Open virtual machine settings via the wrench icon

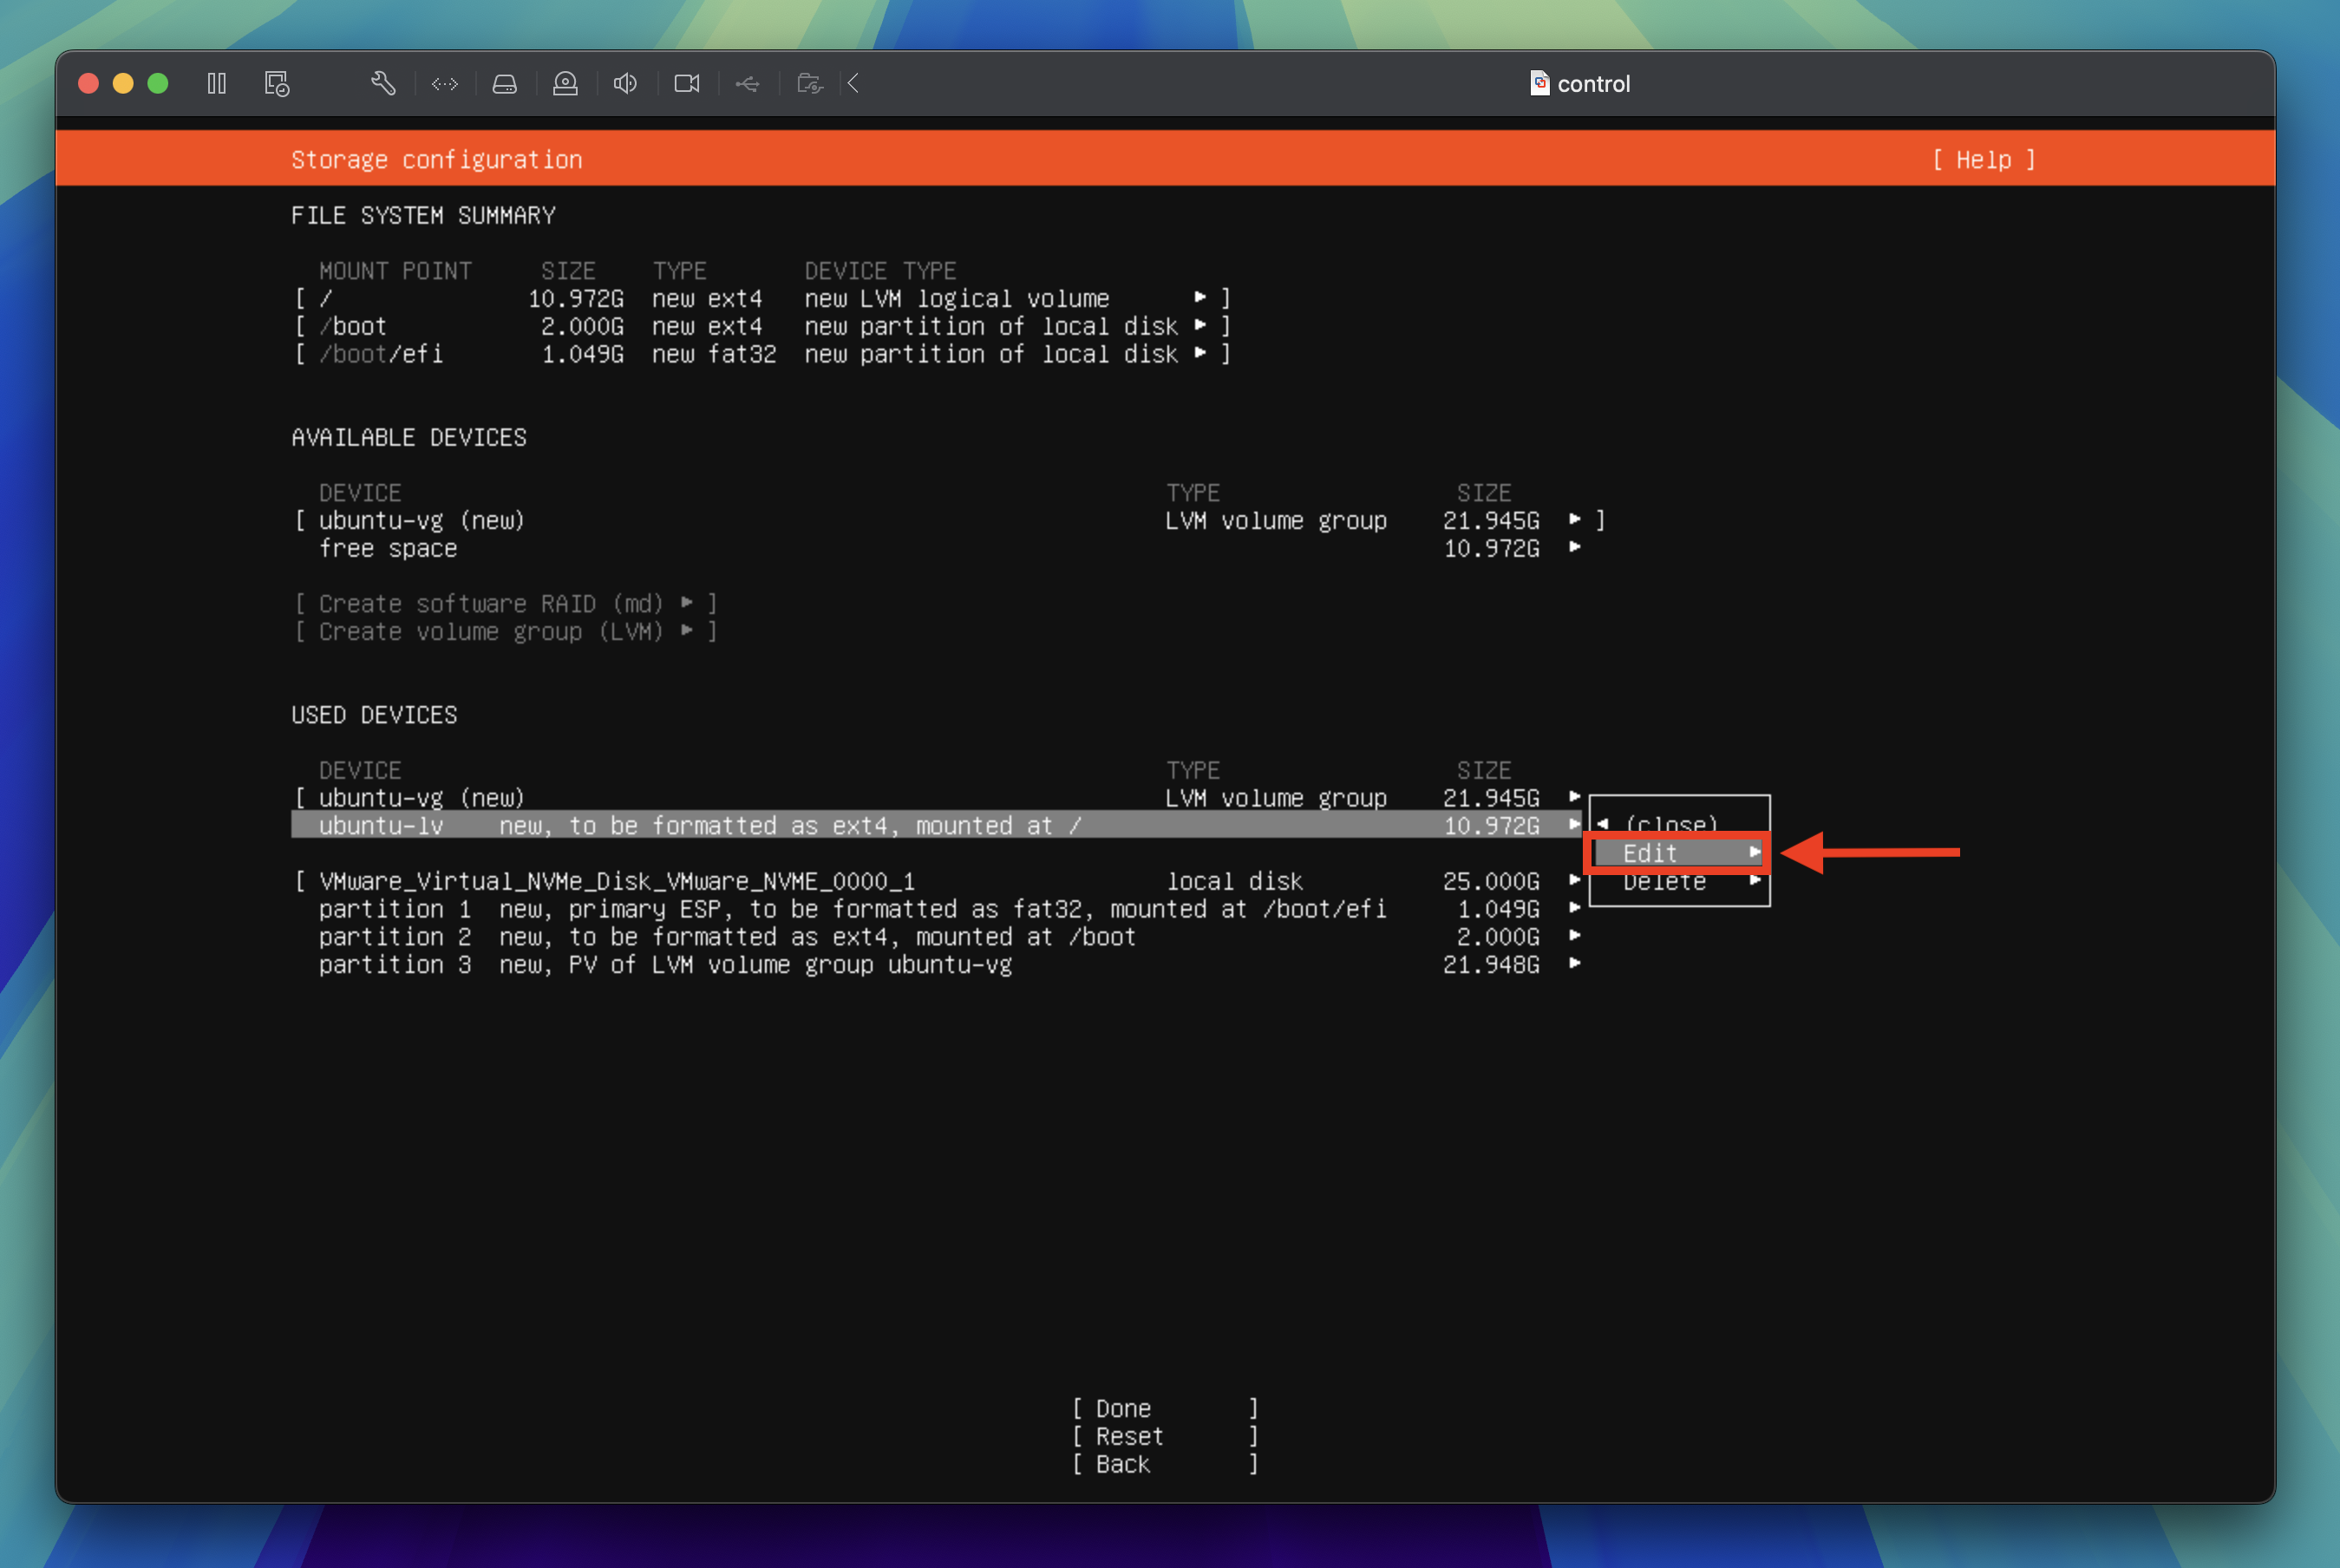pos(385,84)
